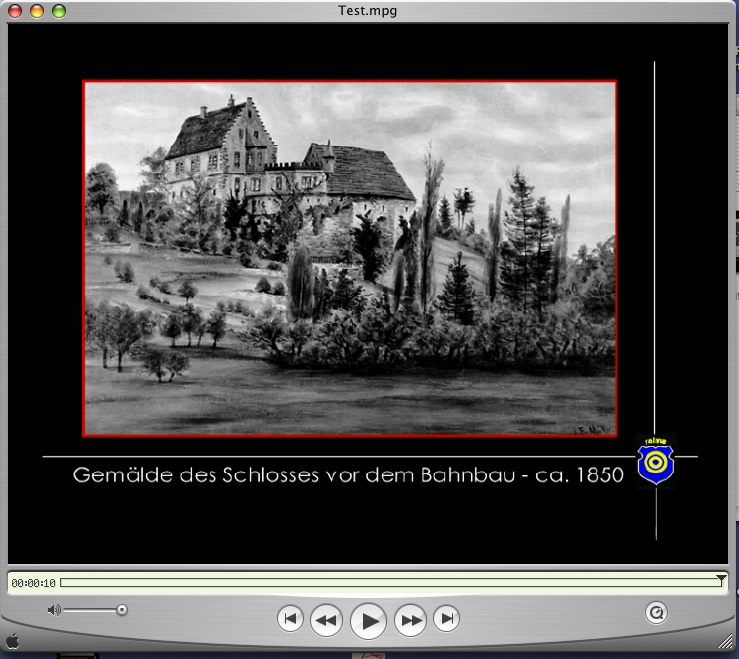Image resolution: width=739 pixels, height=659 pixels.
Task: Click the 00:00:10 time display
Action: click(x=34, y=583)
